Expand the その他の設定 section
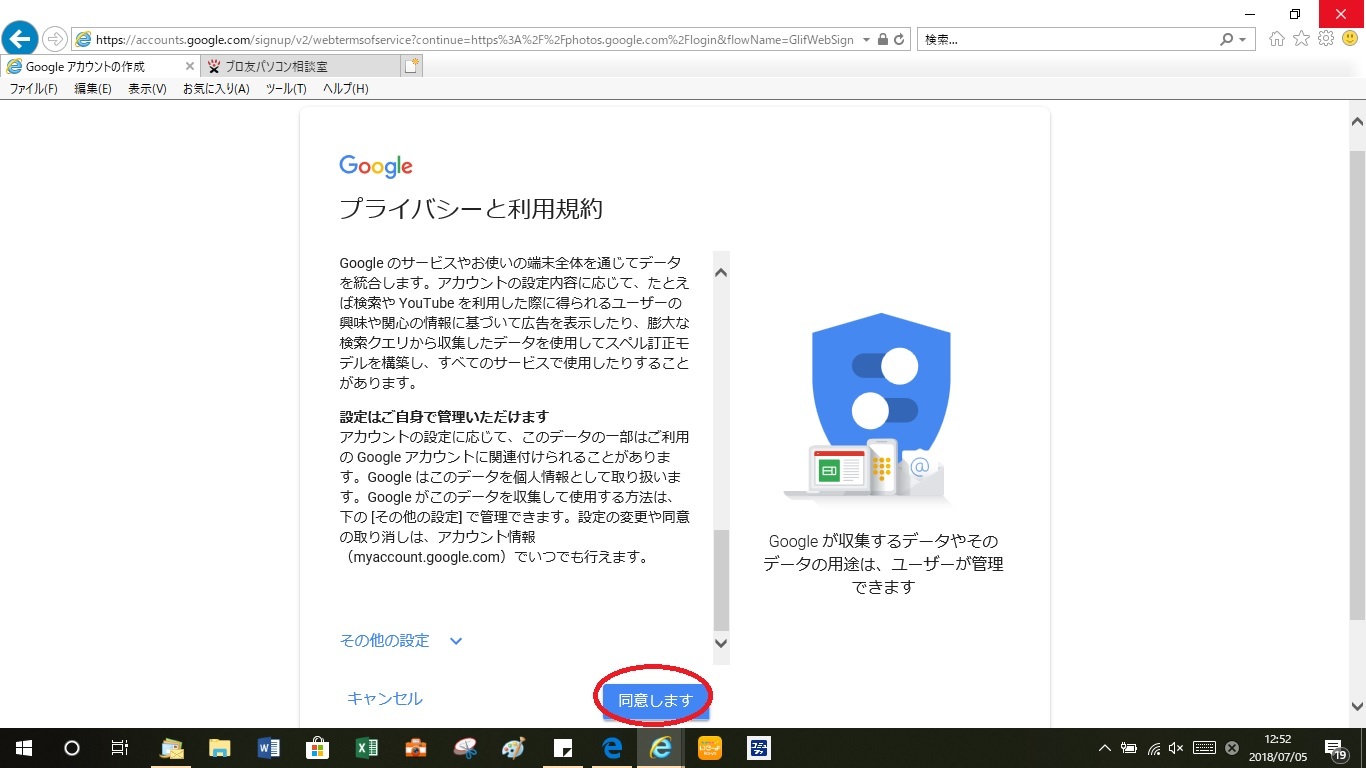 tap(401, 641)
